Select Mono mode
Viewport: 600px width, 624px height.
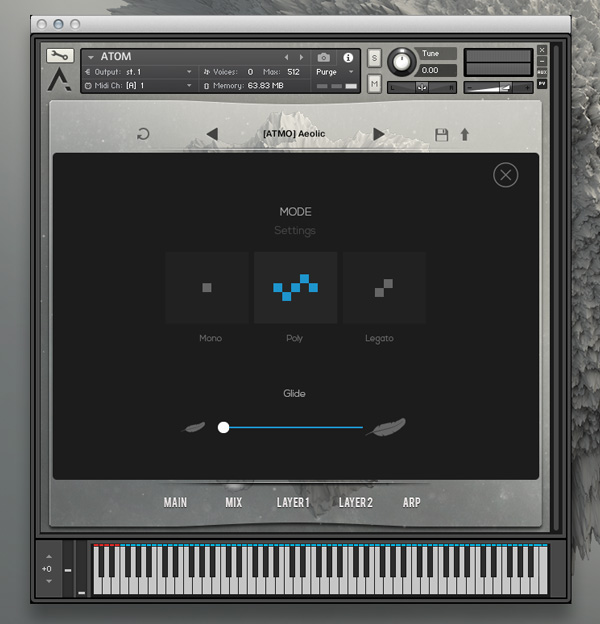coord(207,287)
